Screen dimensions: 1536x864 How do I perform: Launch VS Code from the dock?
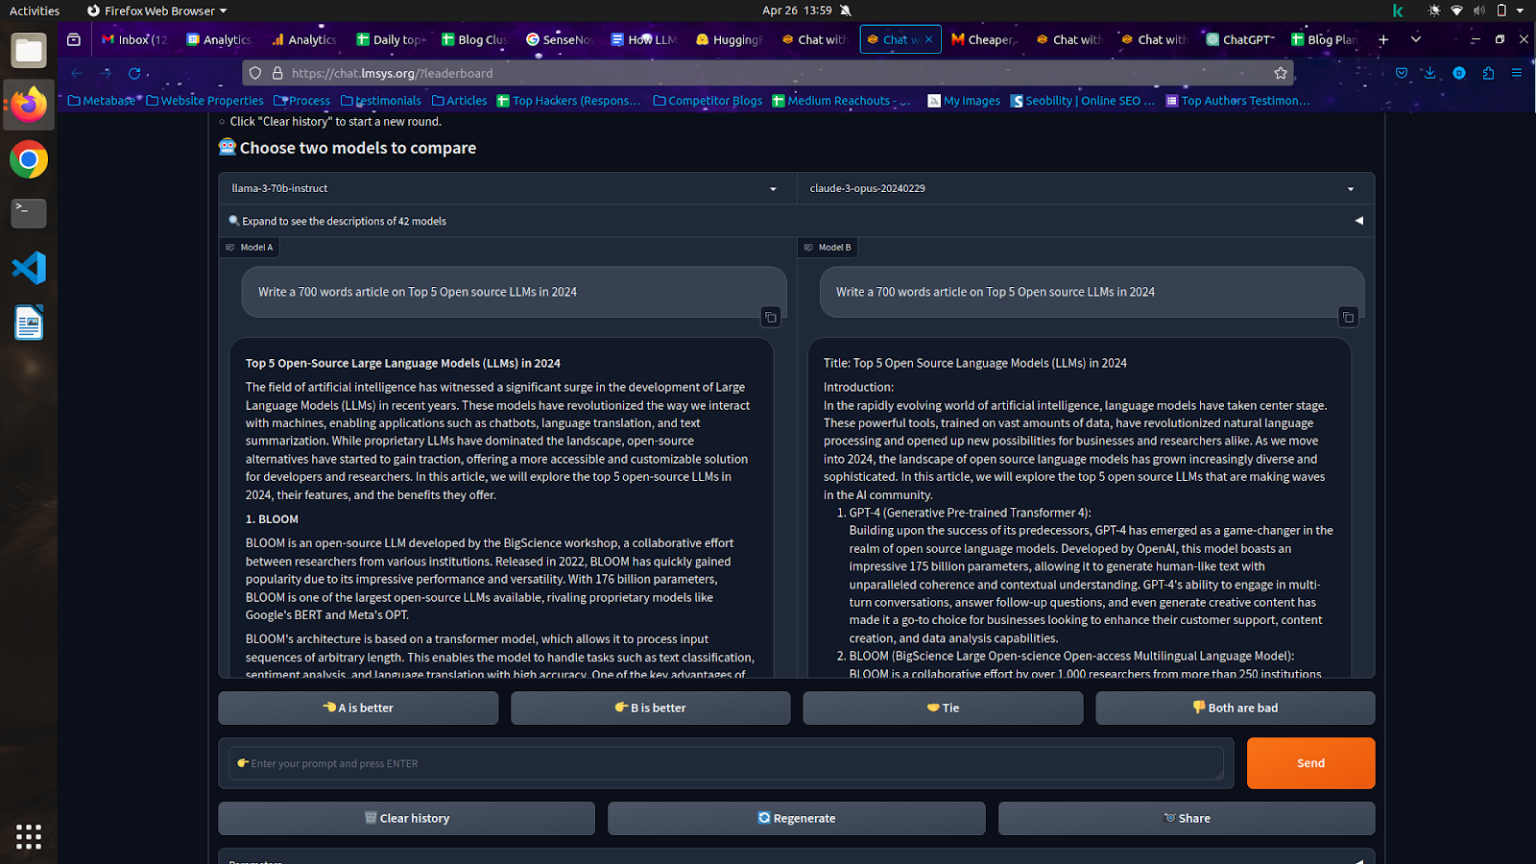28,268
